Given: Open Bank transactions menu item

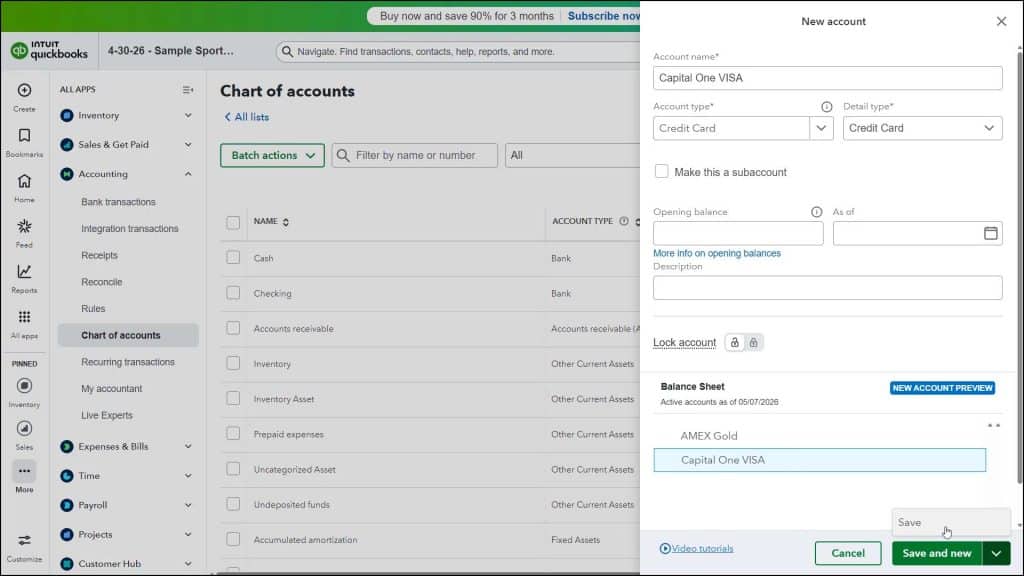Looking at the screenshot, I should click(x=118, y=202).
